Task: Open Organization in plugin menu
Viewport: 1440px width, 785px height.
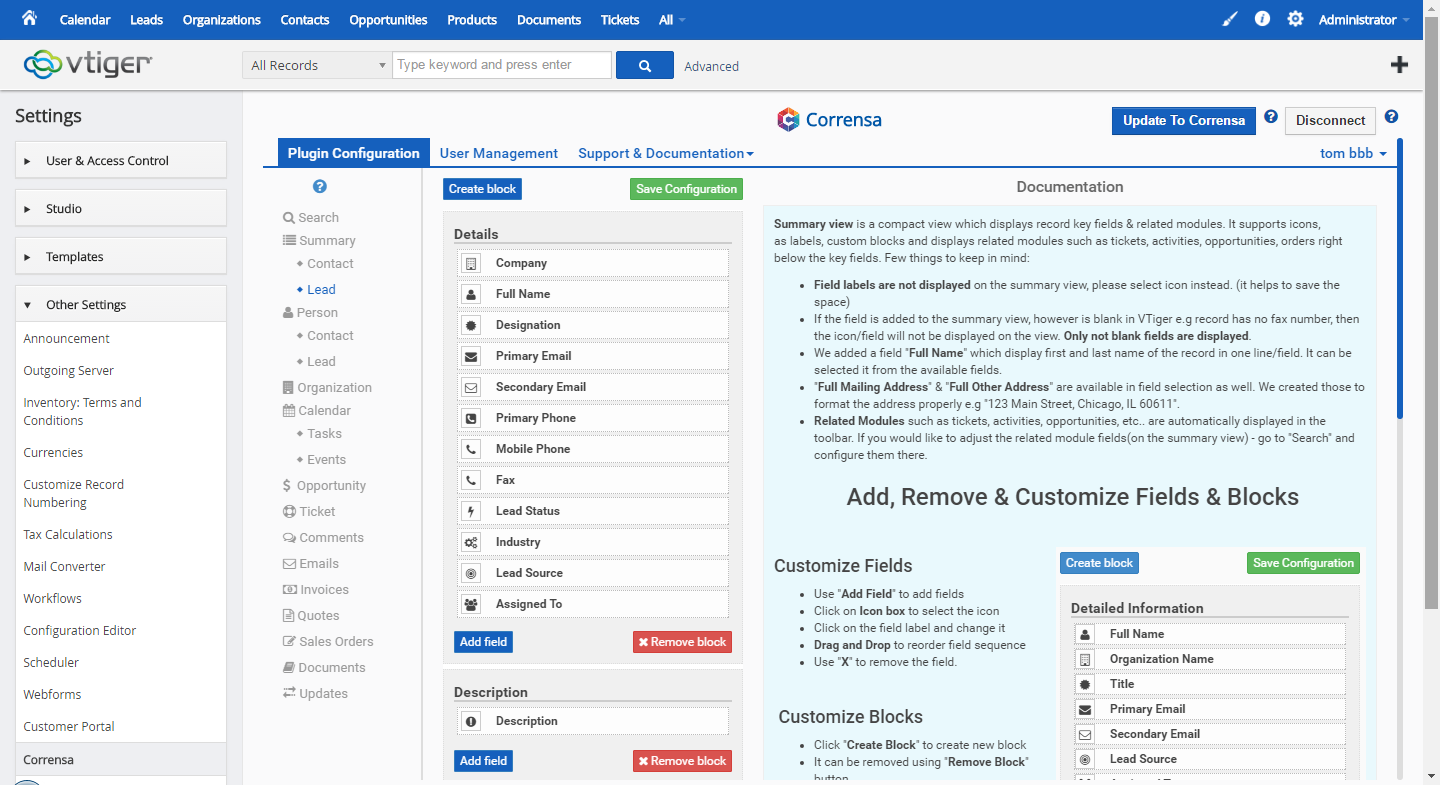Action: pos(327,388)
